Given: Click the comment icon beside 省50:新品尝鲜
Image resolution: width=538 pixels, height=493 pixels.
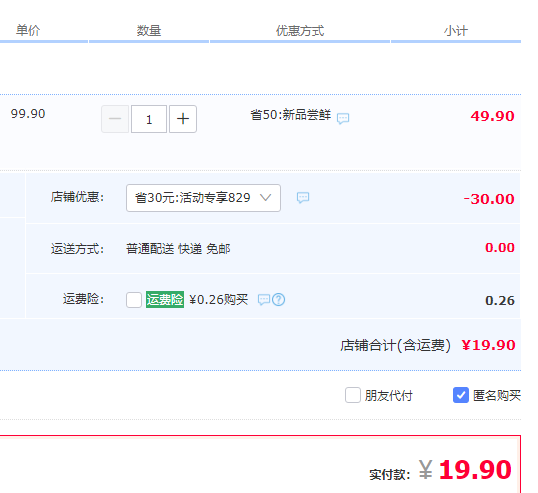Looking at the screenshot, I should pos(343,118).
